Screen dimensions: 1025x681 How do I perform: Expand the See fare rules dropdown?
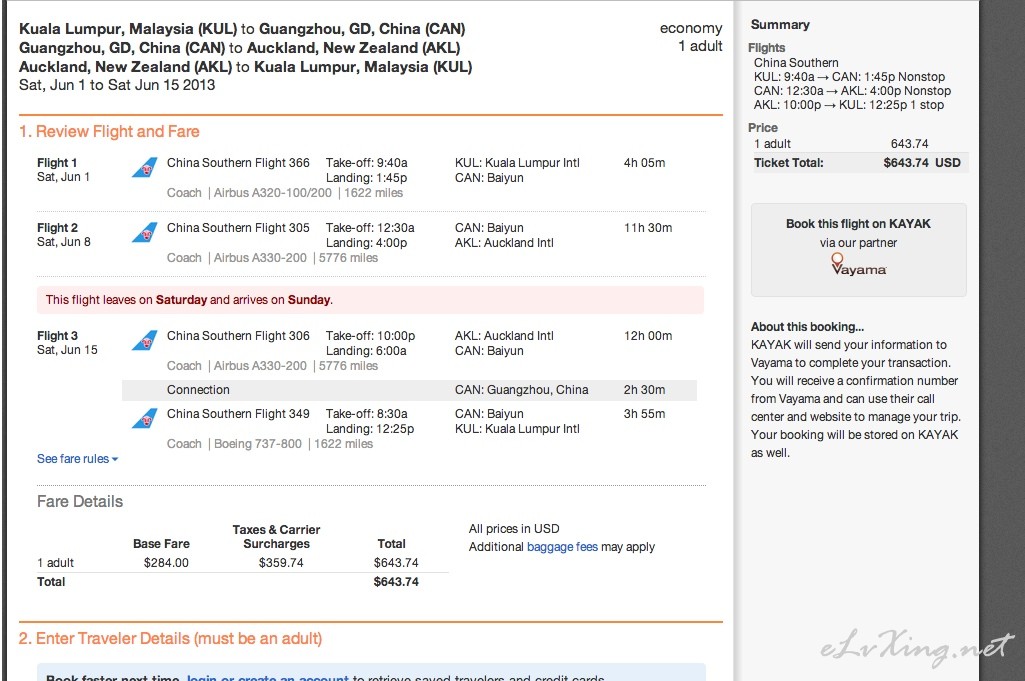coord(77,459)
